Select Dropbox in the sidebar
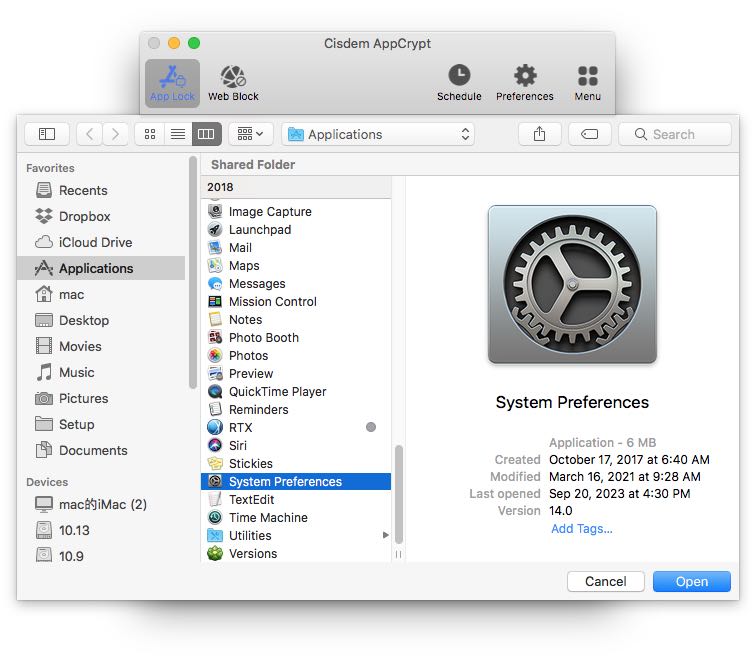This screenshot has height=662, width=756. click(101, 216)
